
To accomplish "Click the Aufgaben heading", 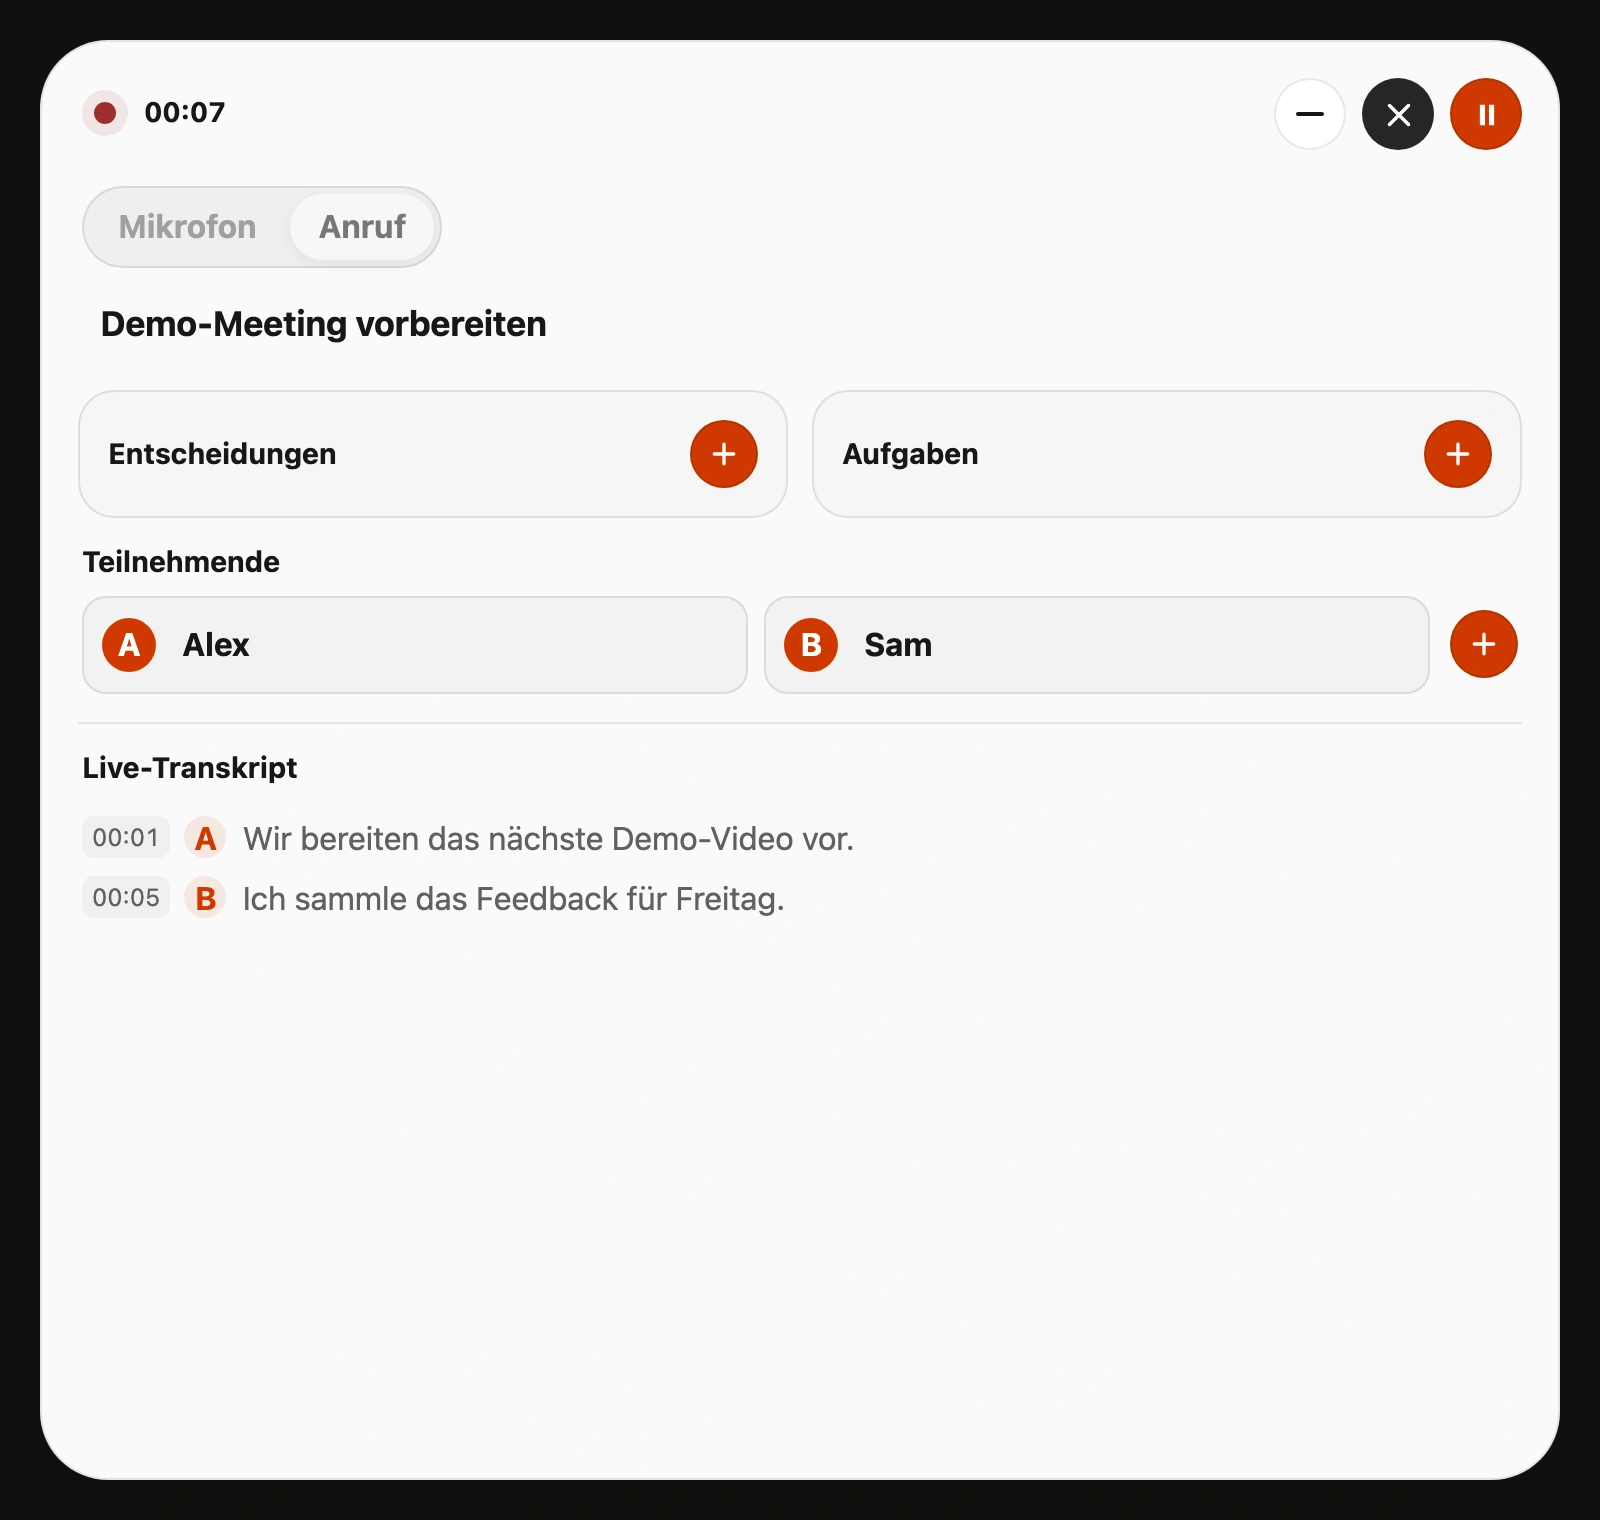I will 911,454.
